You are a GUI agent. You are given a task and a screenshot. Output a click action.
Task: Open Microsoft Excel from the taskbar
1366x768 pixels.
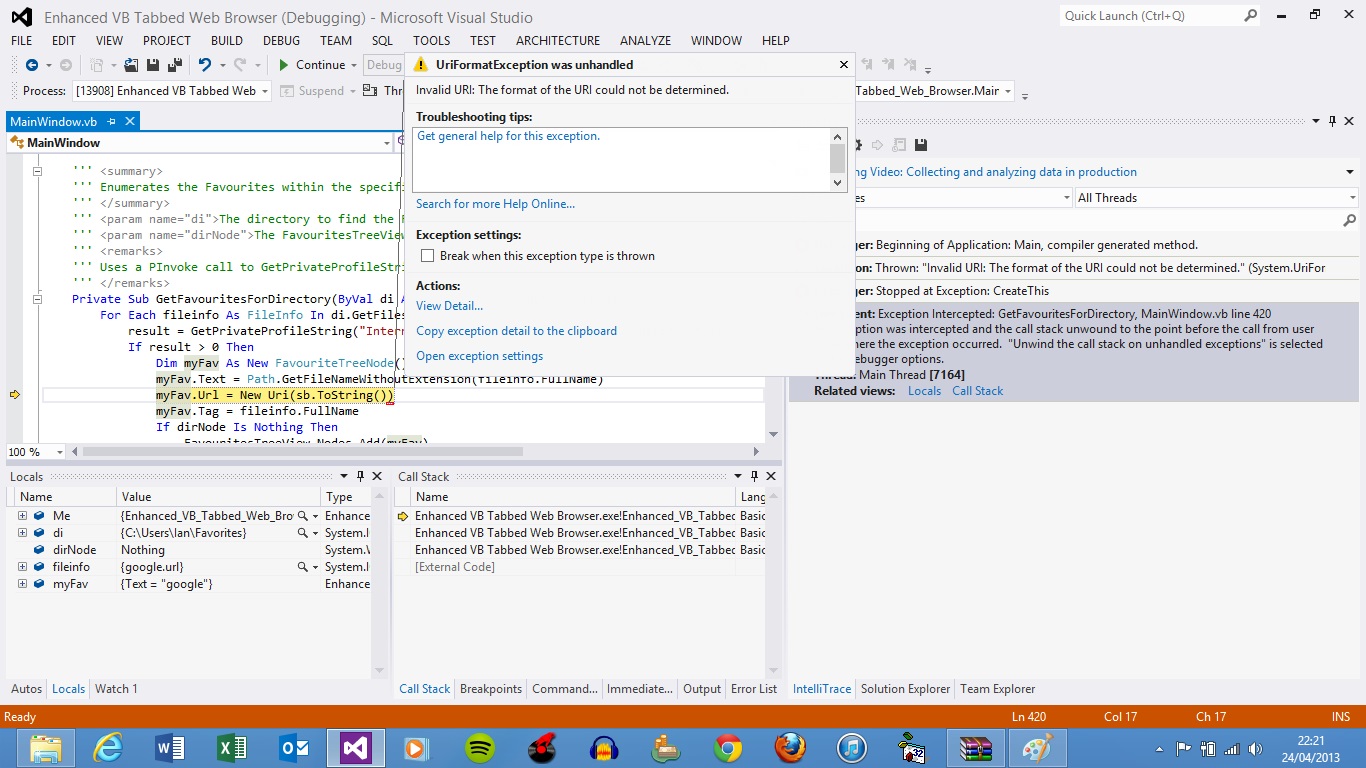(x=232, y=748)
